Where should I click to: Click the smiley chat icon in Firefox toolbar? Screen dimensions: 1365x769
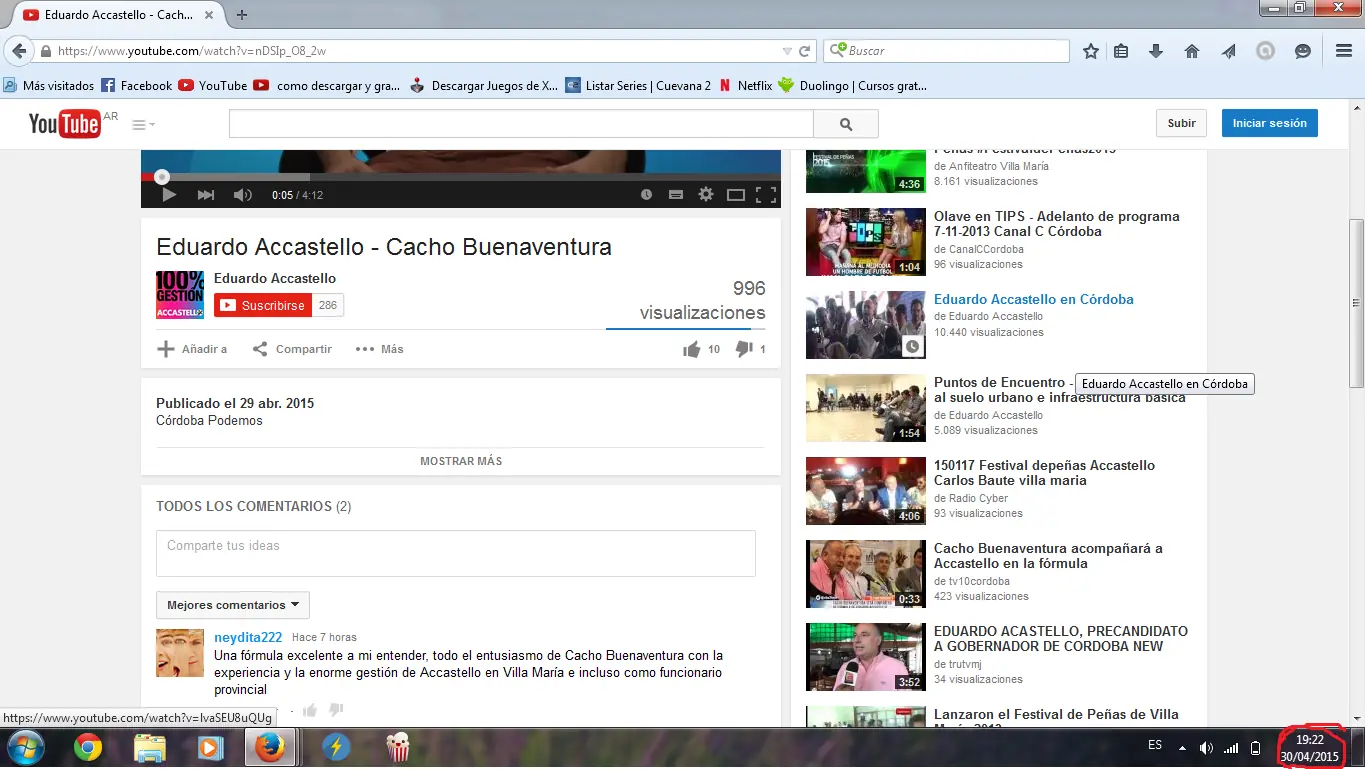pos(1303,51)
